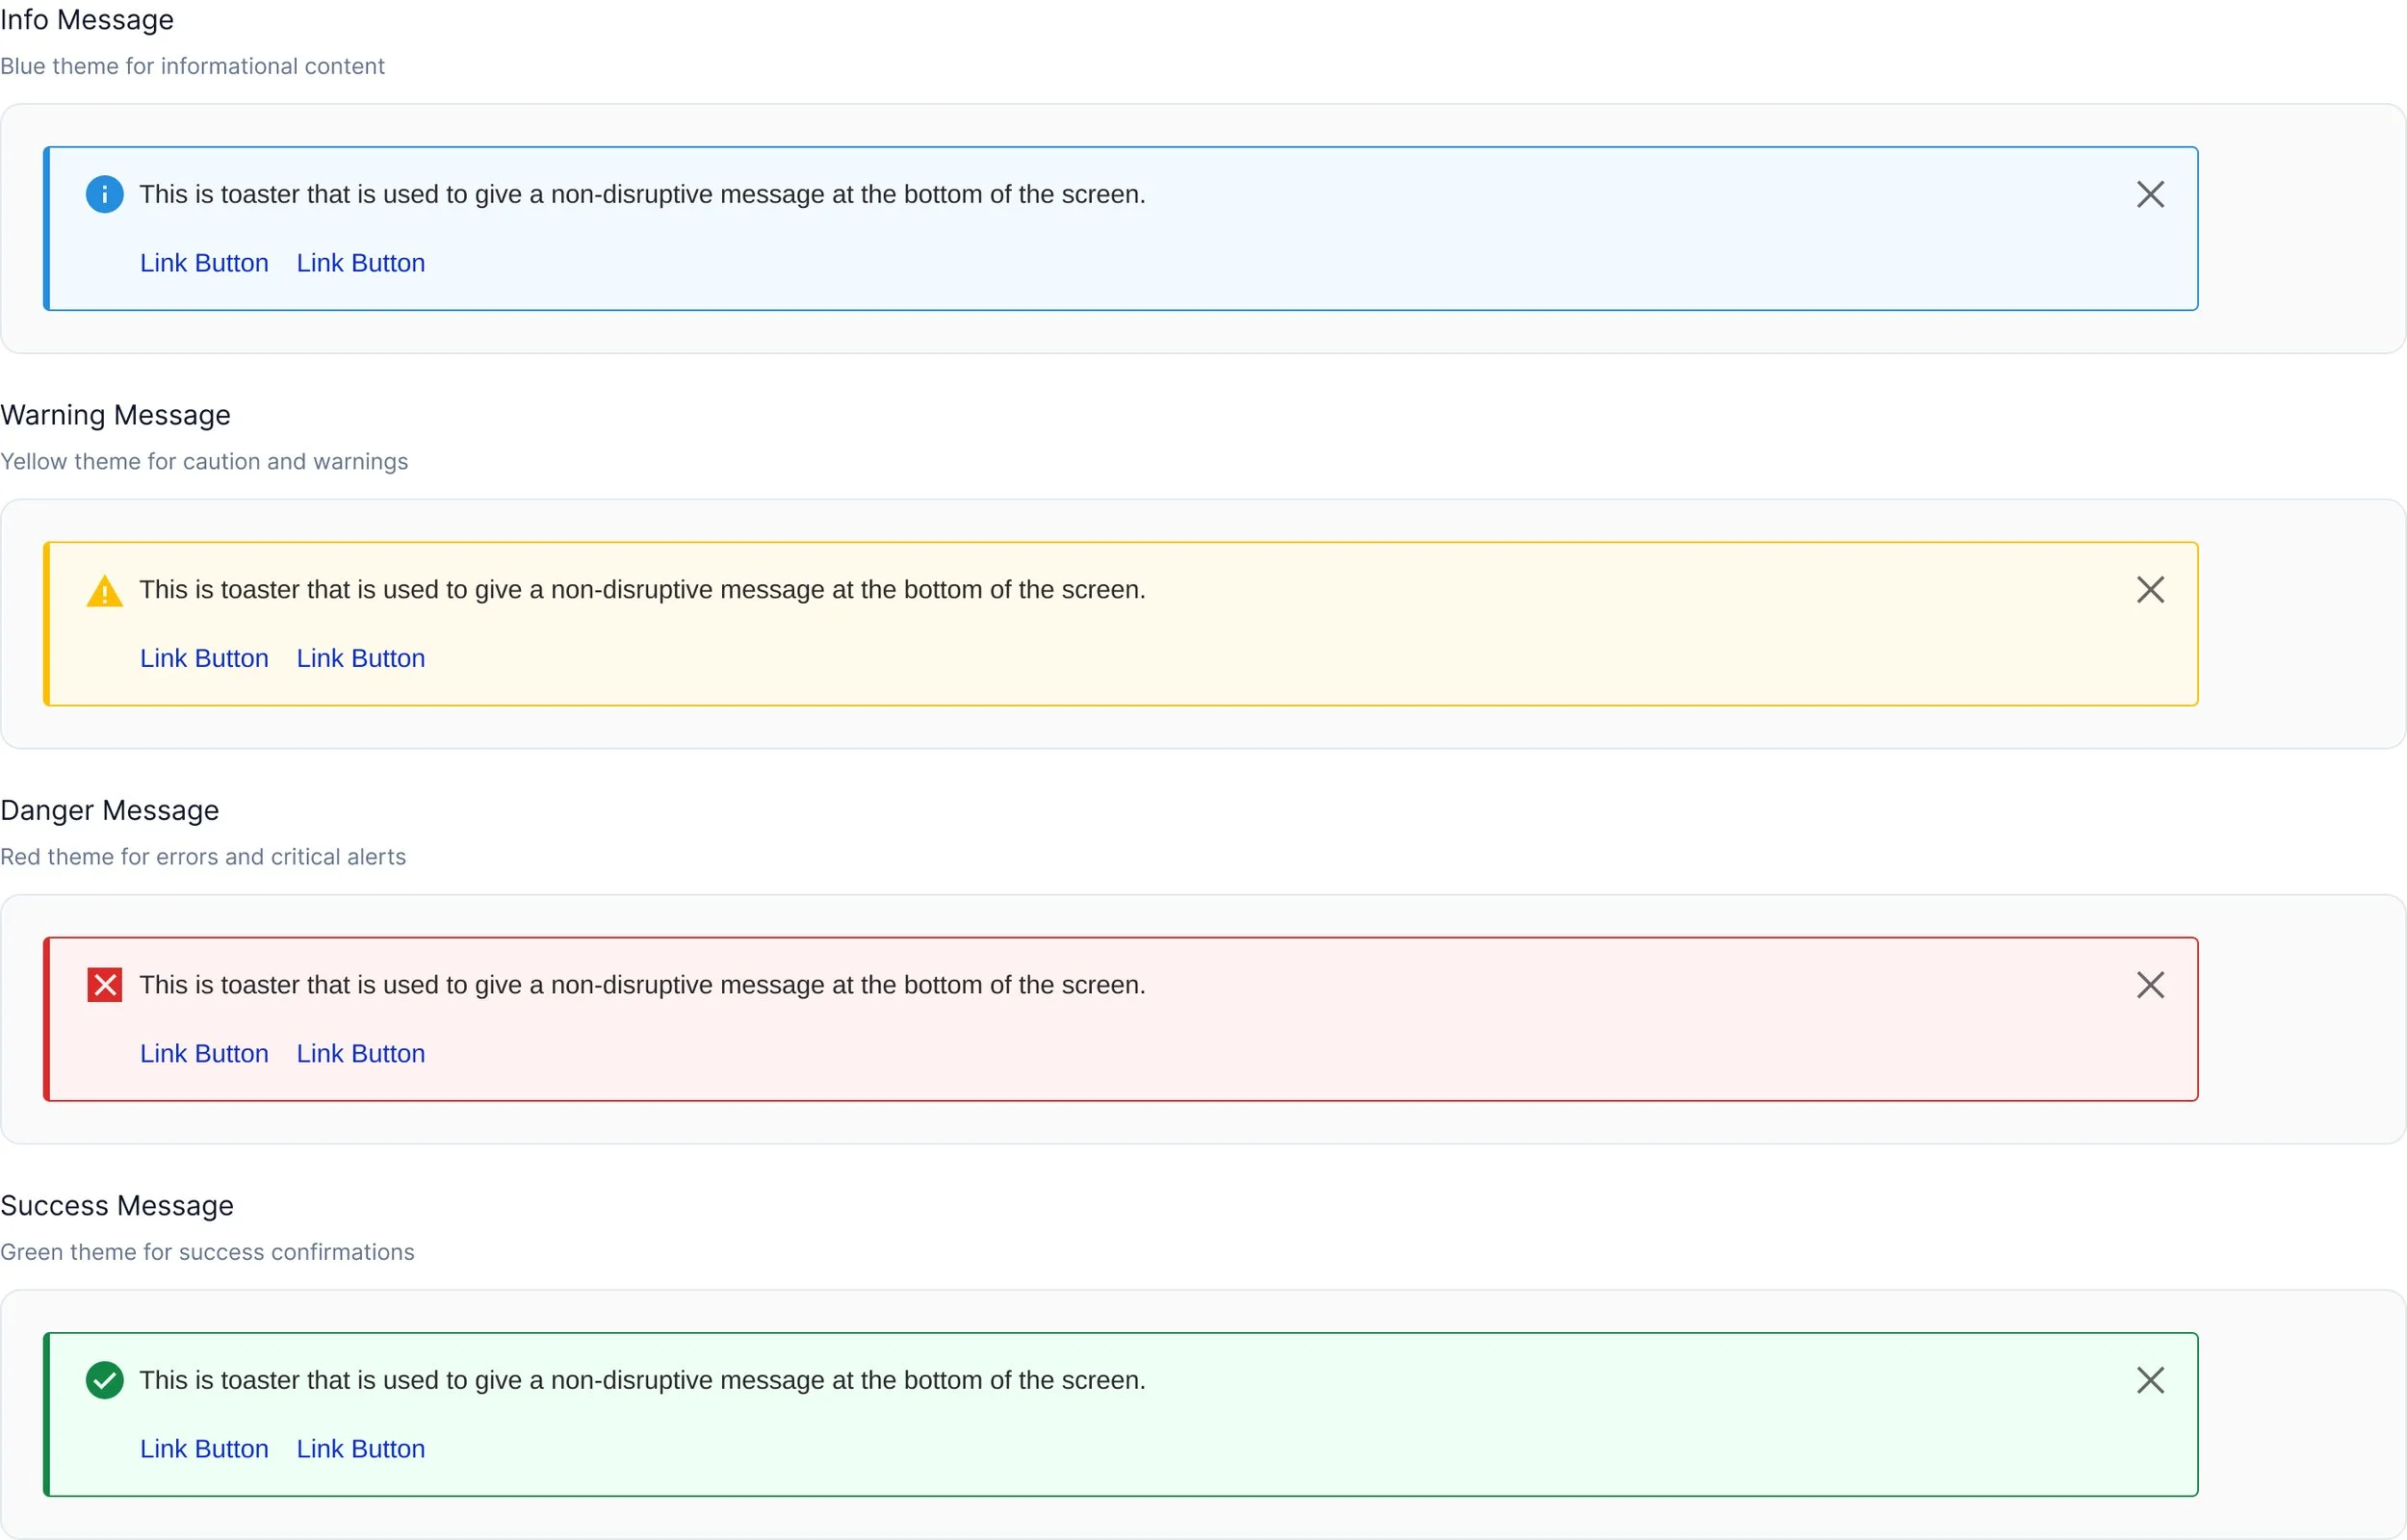Click the green success checkmark icon
Image resolution: width=2407 pixels, height=1540 pixels.
104,1380
